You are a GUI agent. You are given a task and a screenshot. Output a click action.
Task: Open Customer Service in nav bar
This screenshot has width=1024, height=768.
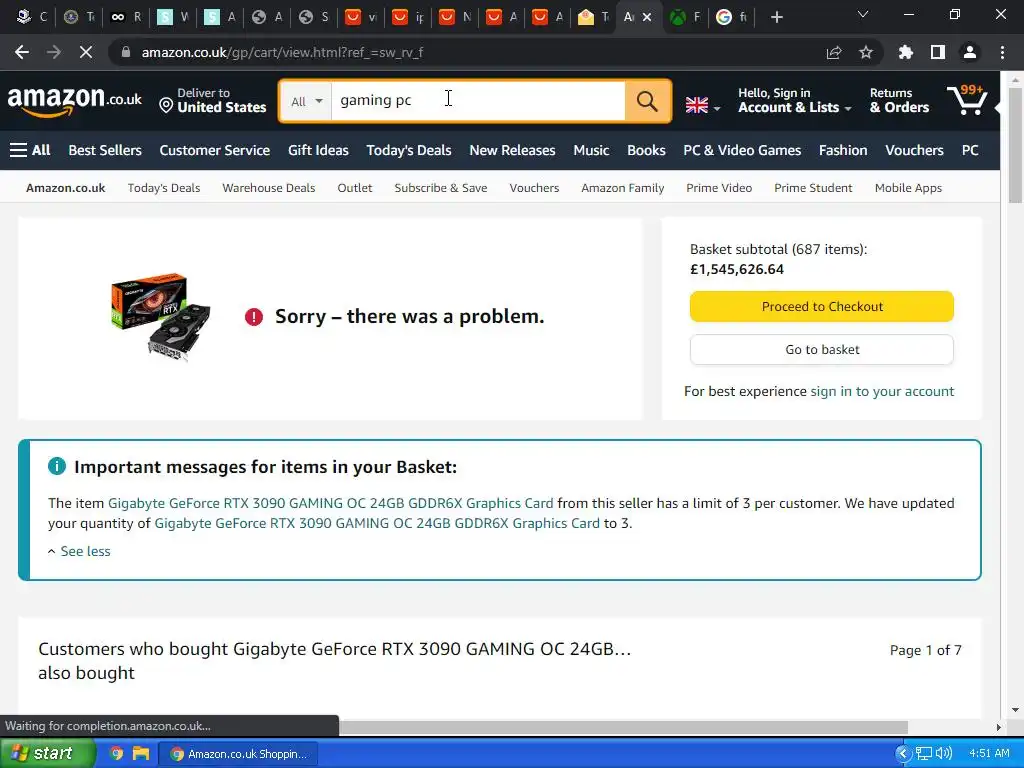215,150
